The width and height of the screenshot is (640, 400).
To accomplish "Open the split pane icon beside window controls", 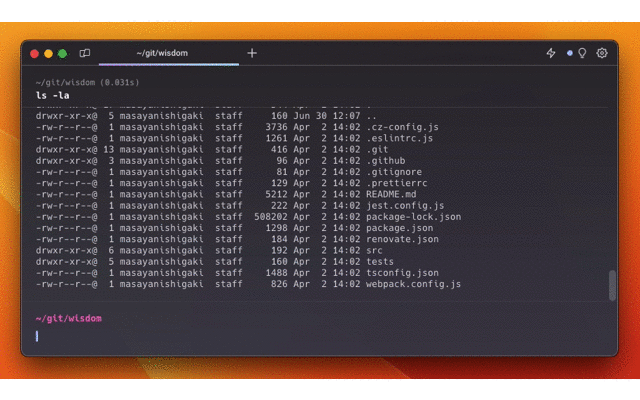I will point(85,53).
